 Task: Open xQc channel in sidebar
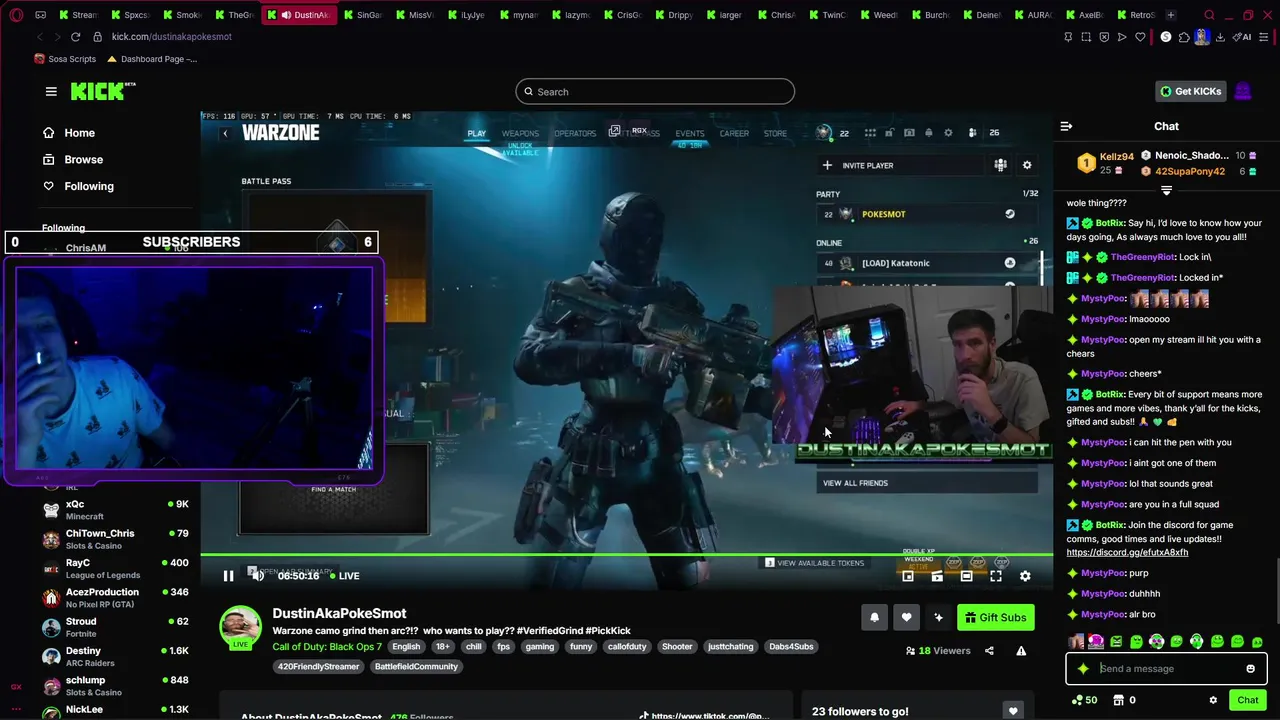pos(115,510)
